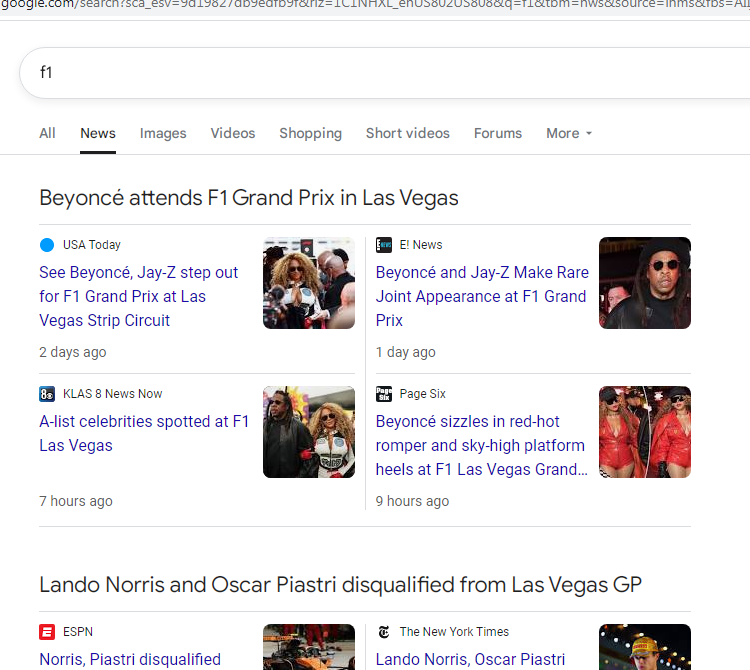Screen dimensions: 750x670
Task: Switch to the All results tab
Action: [47, 133]
